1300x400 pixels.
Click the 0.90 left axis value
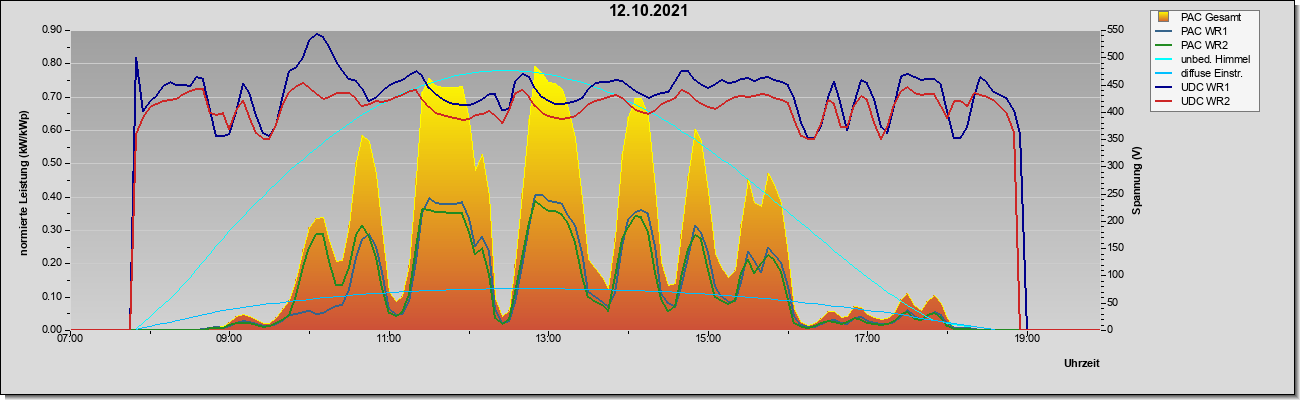(53, 30)
